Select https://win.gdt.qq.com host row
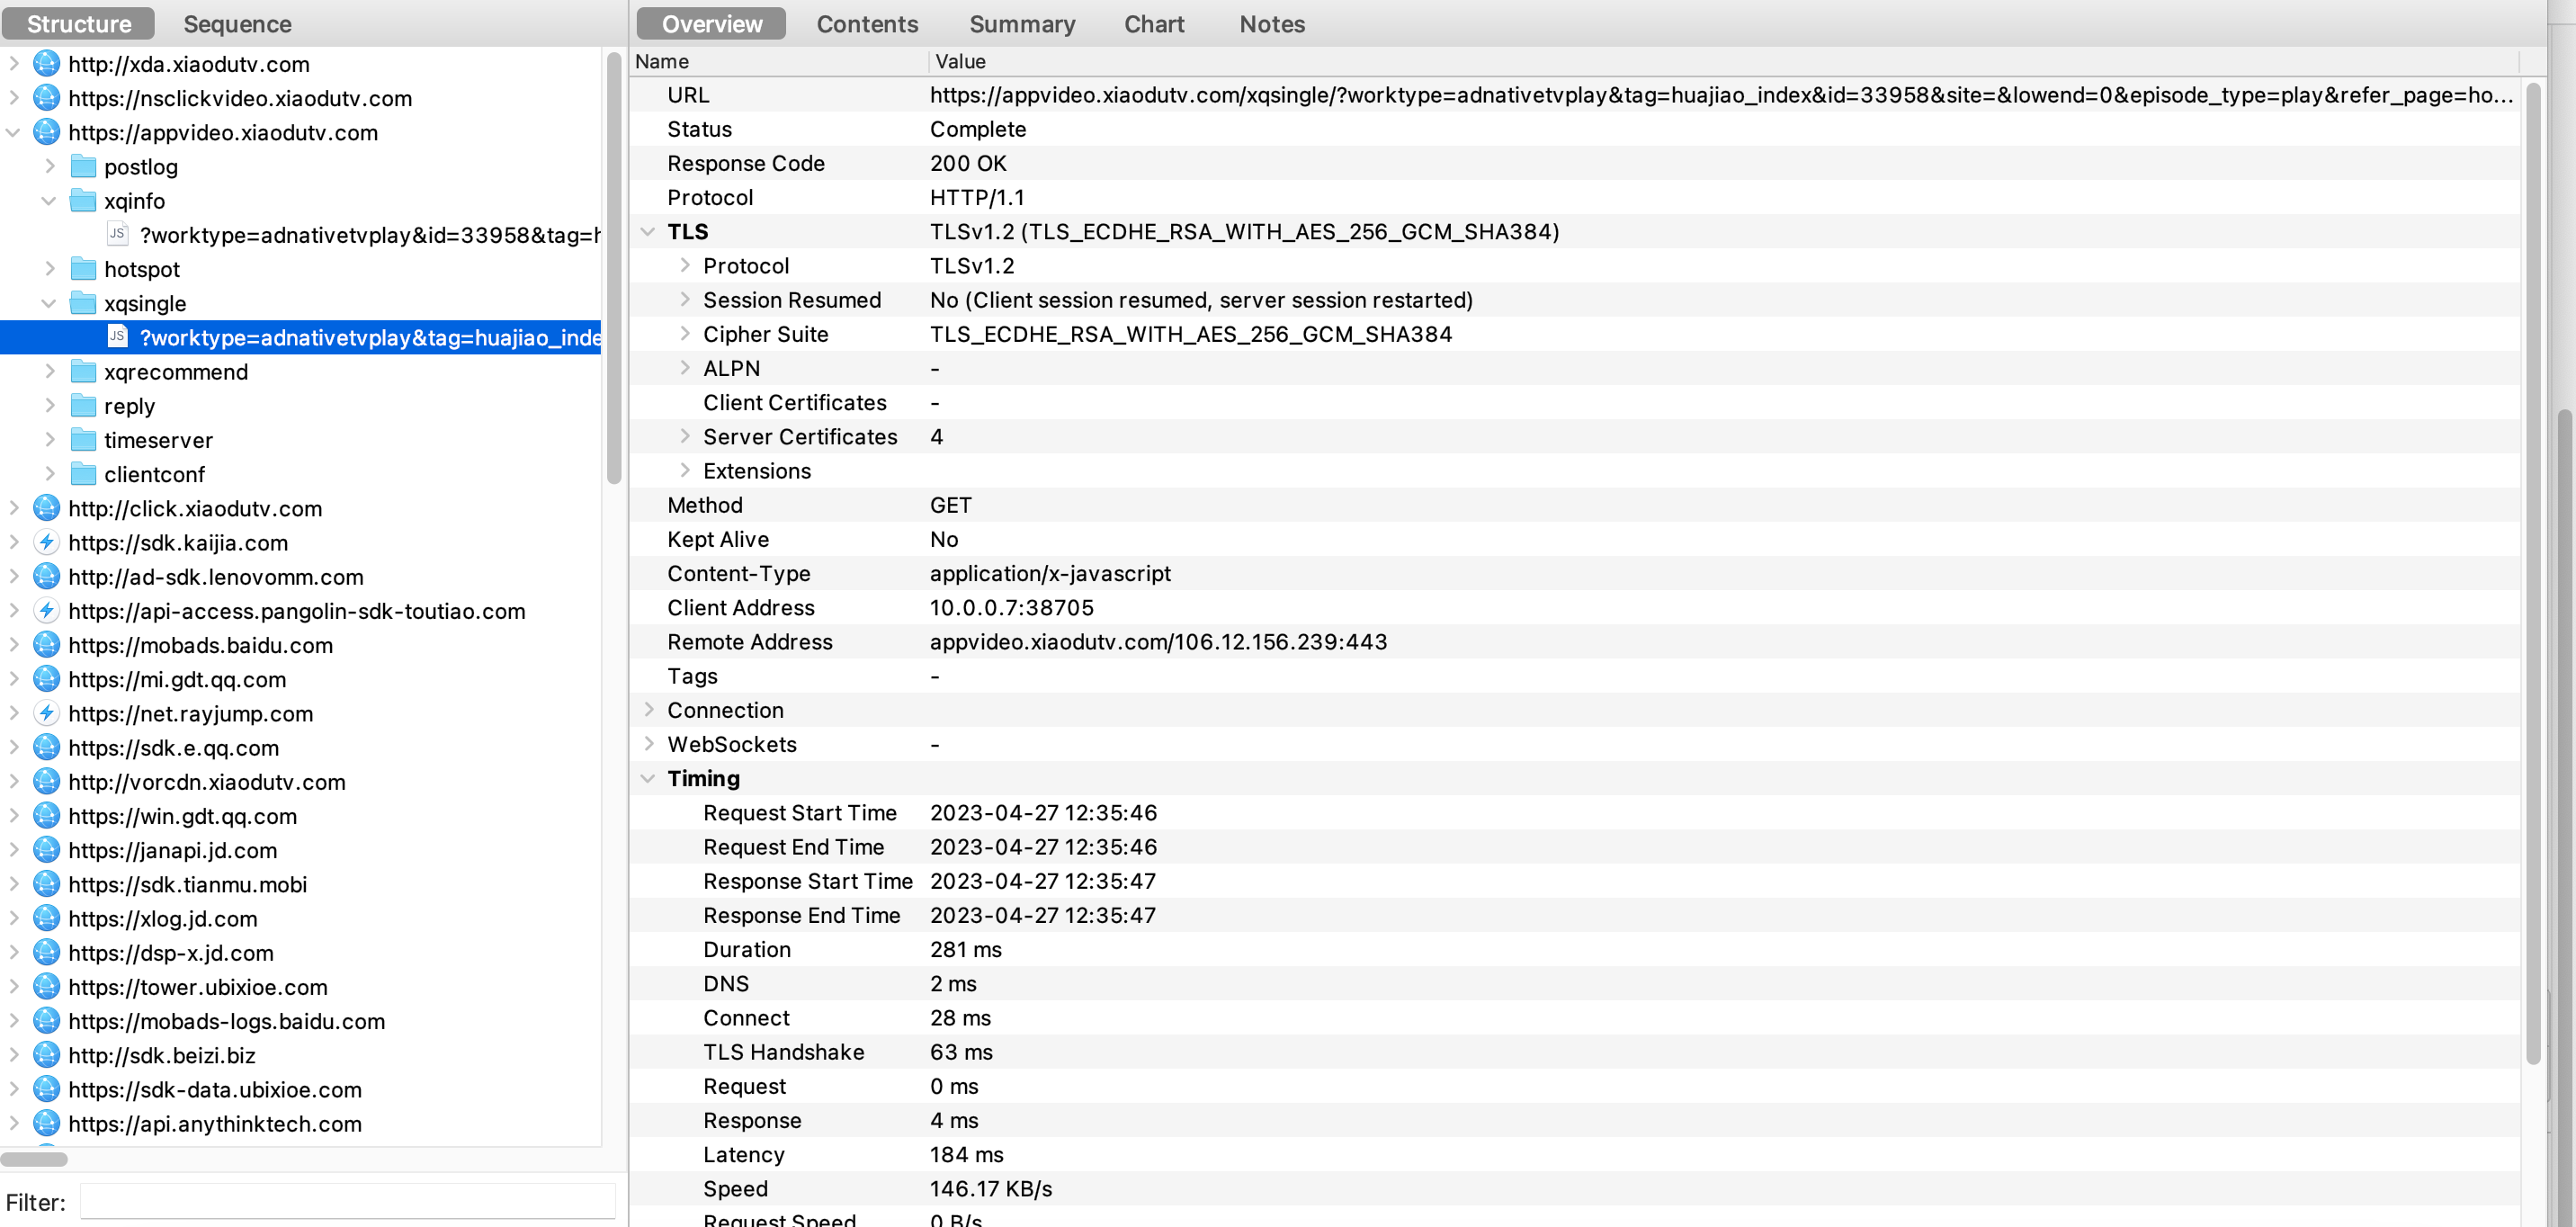 (x=182, y=816)
